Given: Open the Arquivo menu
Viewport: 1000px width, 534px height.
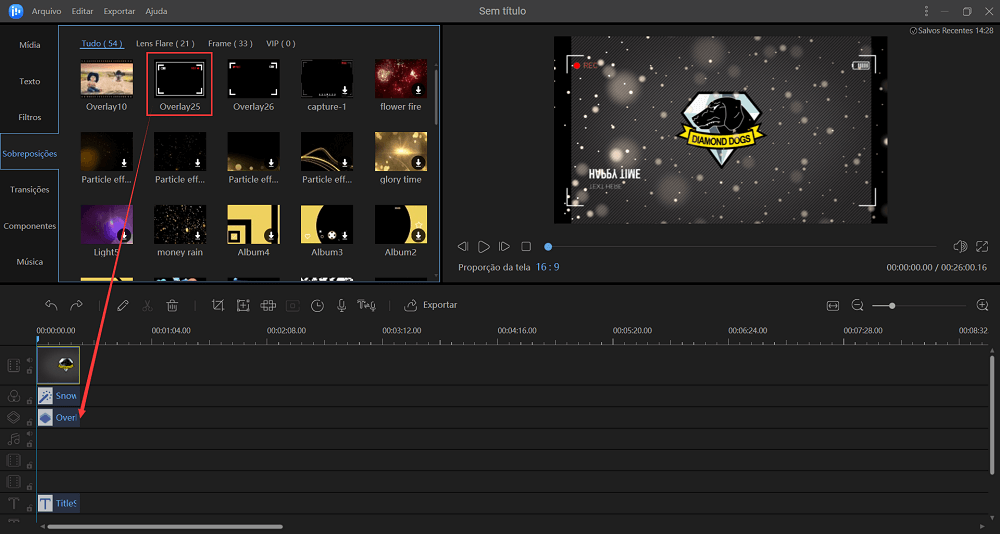Looking at the screenshot, I should 47,11.
